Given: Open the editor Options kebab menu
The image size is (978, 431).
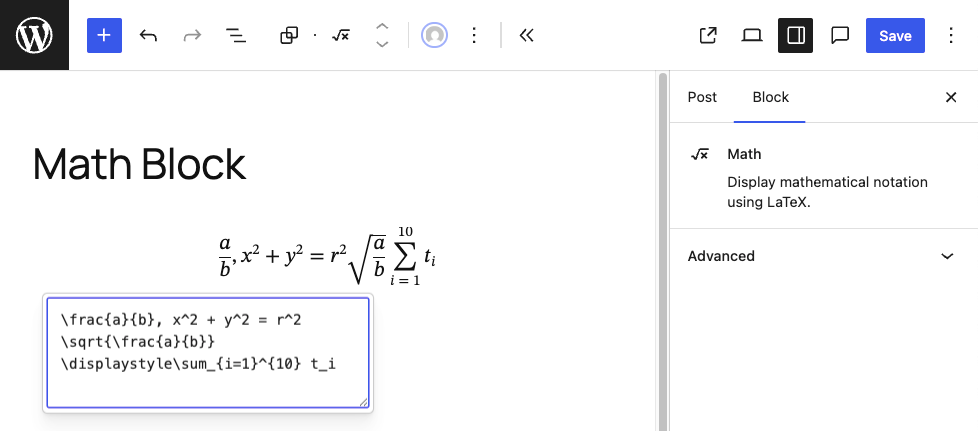Looking at the screenshot, I should (x=950, y=35).
